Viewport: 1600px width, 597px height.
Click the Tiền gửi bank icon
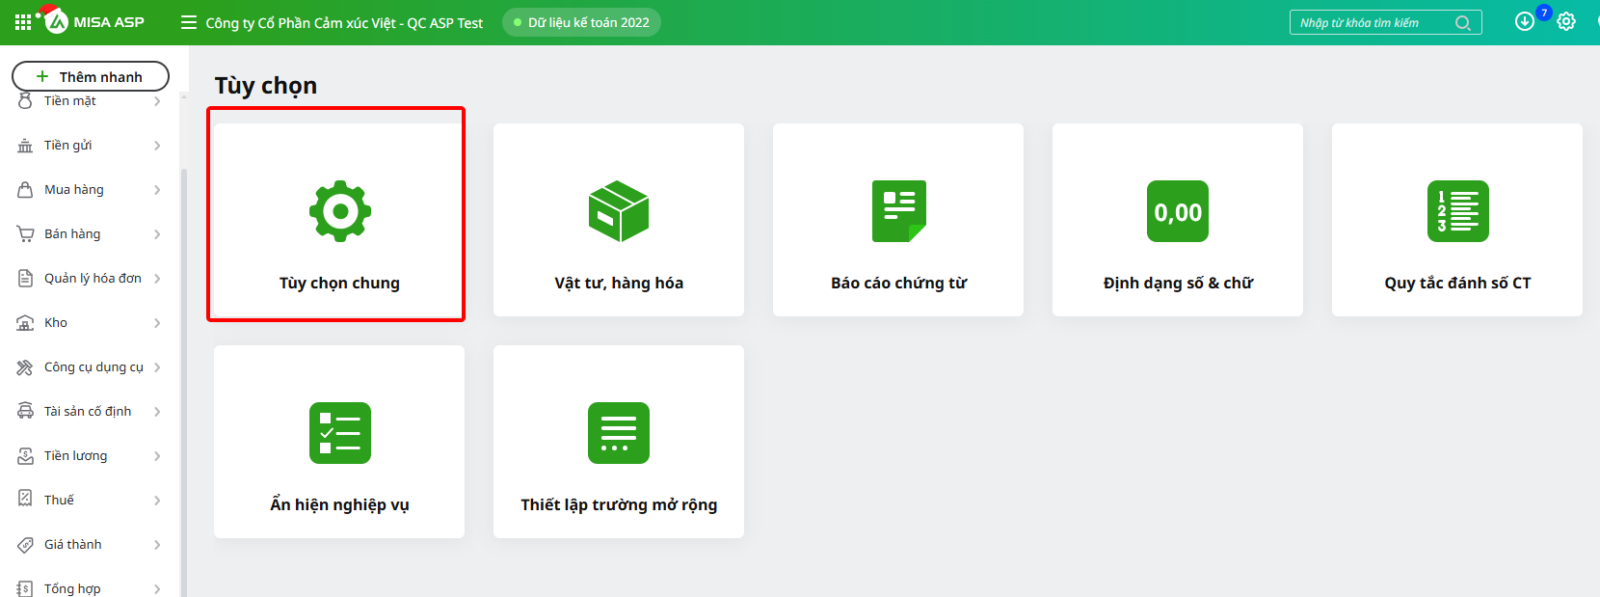[25, 146]
